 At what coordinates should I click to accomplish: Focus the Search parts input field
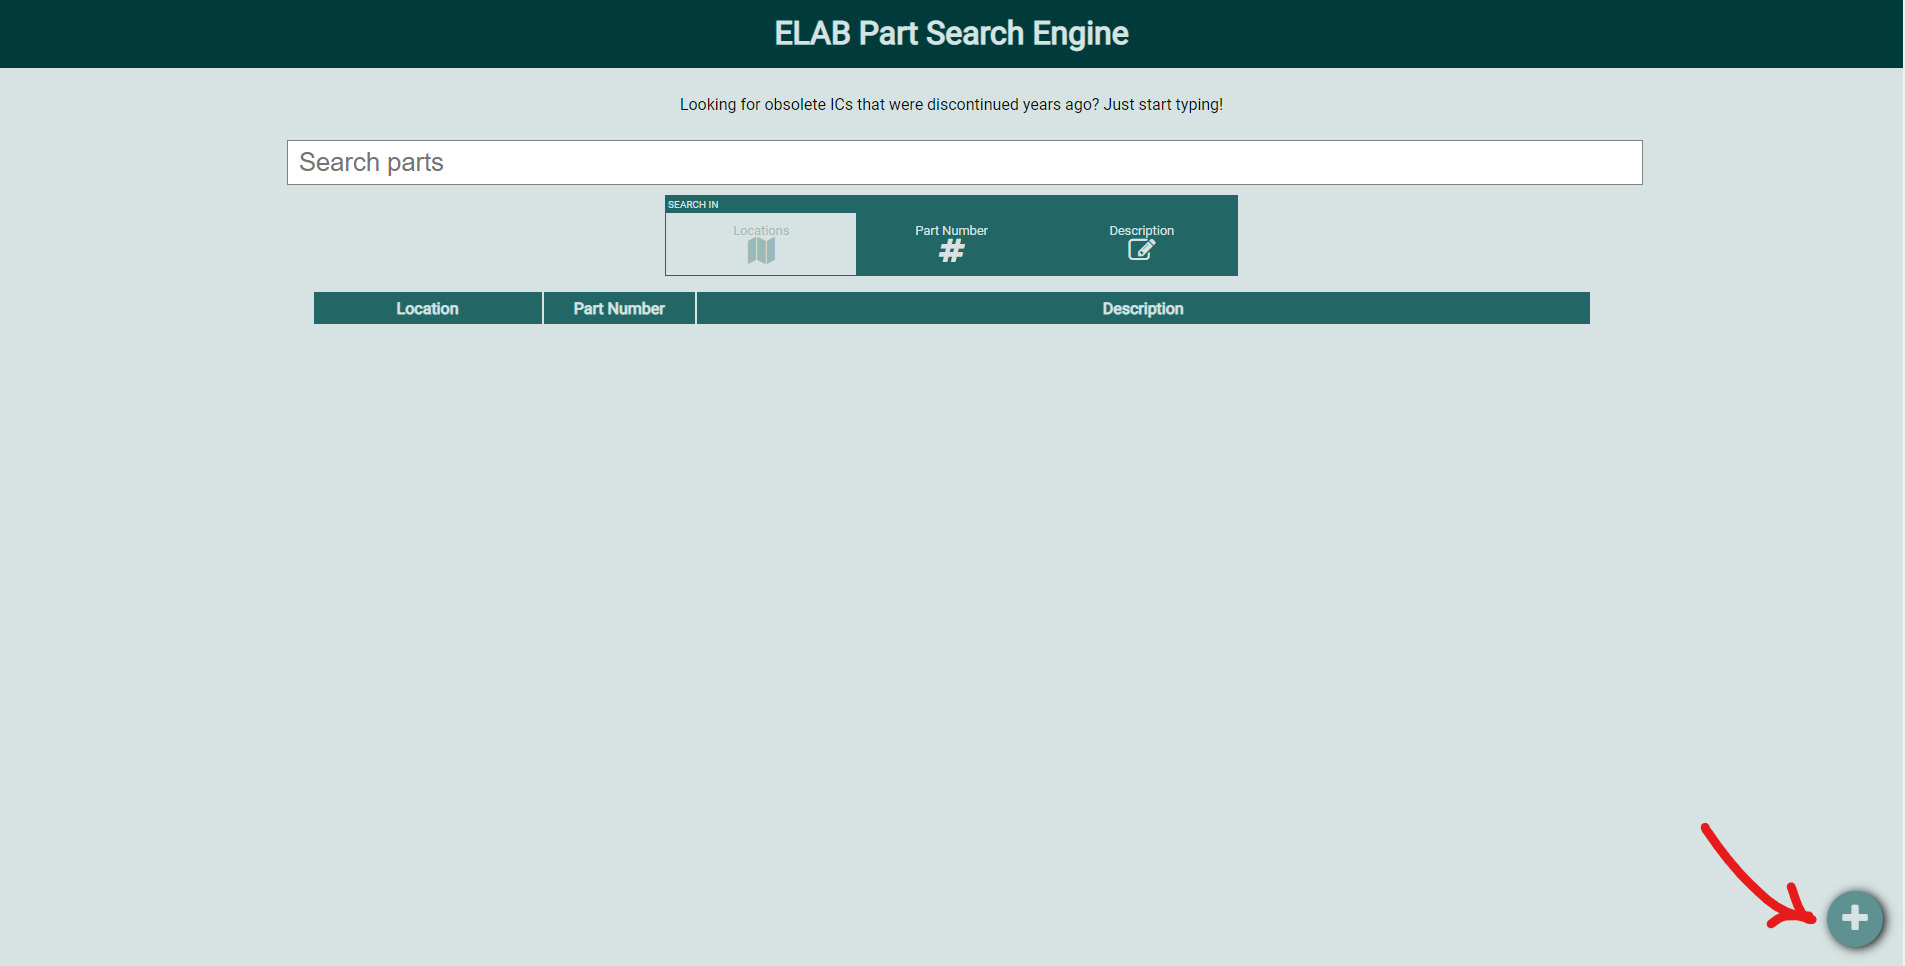pyautogui.click(x=964, y=162)
